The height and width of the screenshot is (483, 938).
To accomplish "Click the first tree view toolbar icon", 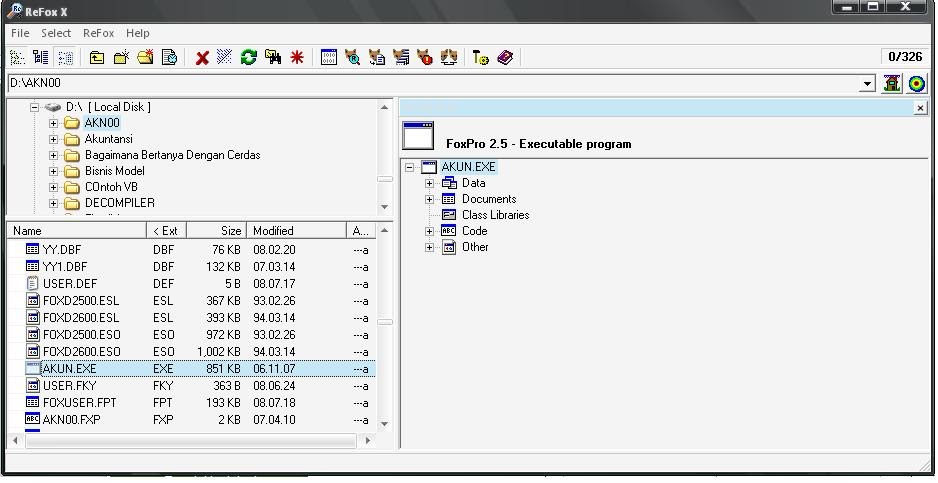I will click(17, 57).
